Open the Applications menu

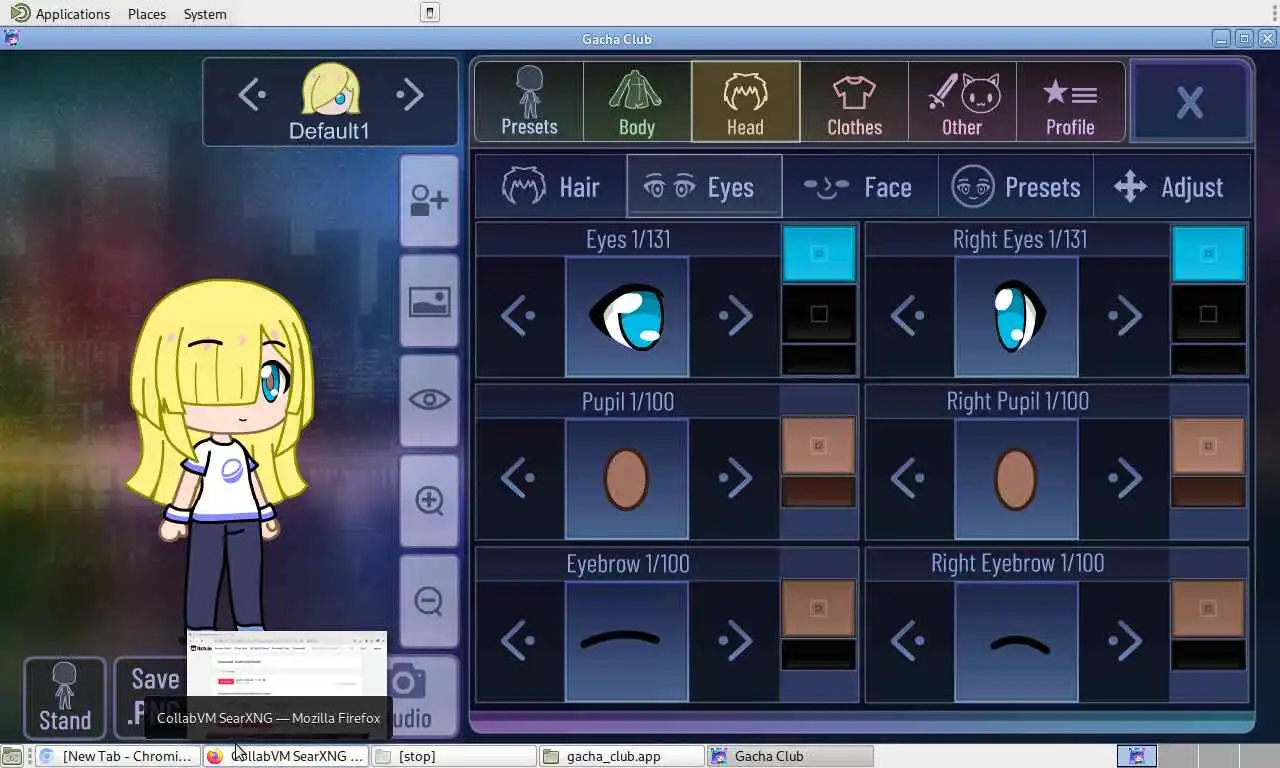click(x=61, y=14)
